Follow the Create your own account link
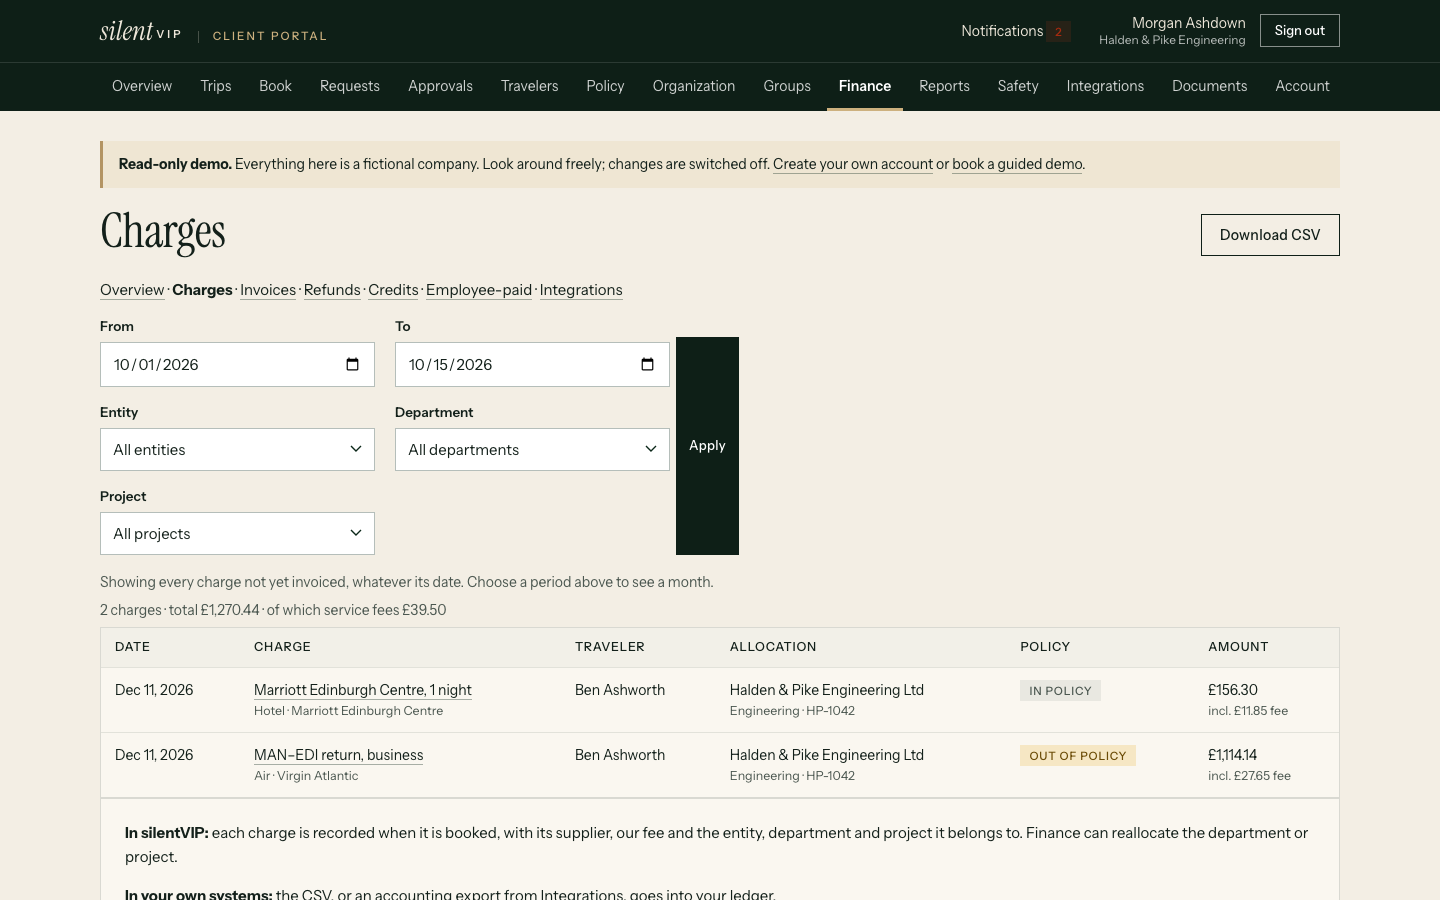This screenshot has height=900, width=1440. coord(853,164)
